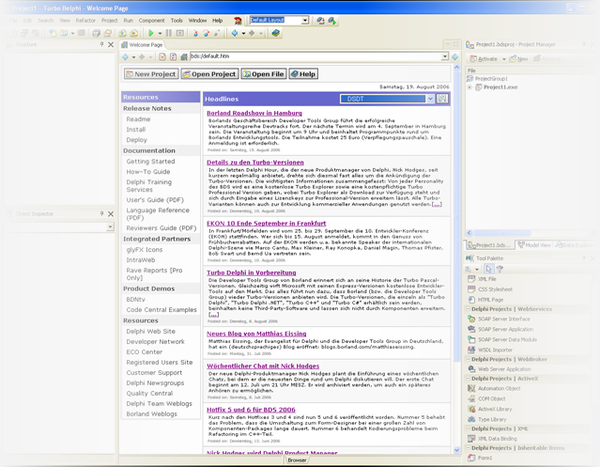Collapse the Delphi Projects | WebServices category

(x=468, y=309)
